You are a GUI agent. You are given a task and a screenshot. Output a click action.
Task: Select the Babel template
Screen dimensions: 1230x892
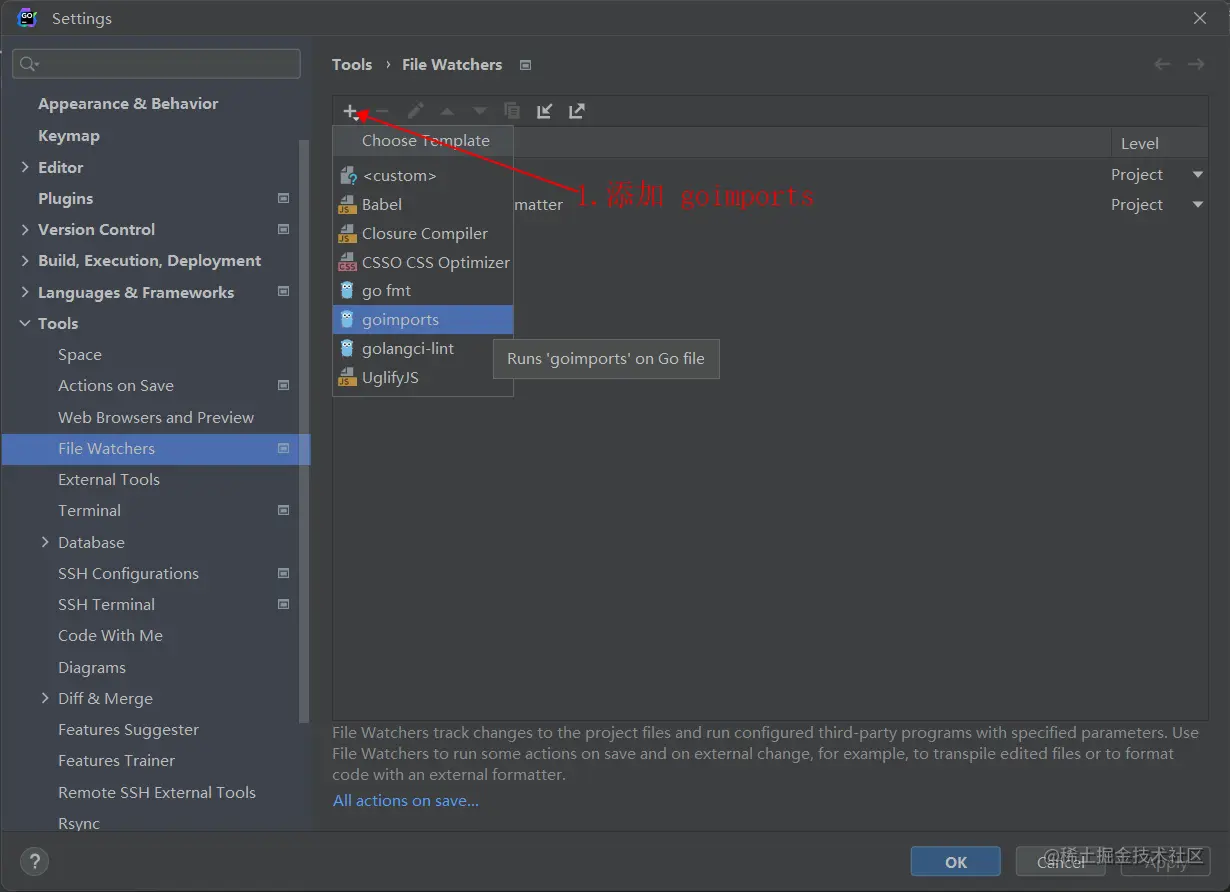tap(423, 204)
